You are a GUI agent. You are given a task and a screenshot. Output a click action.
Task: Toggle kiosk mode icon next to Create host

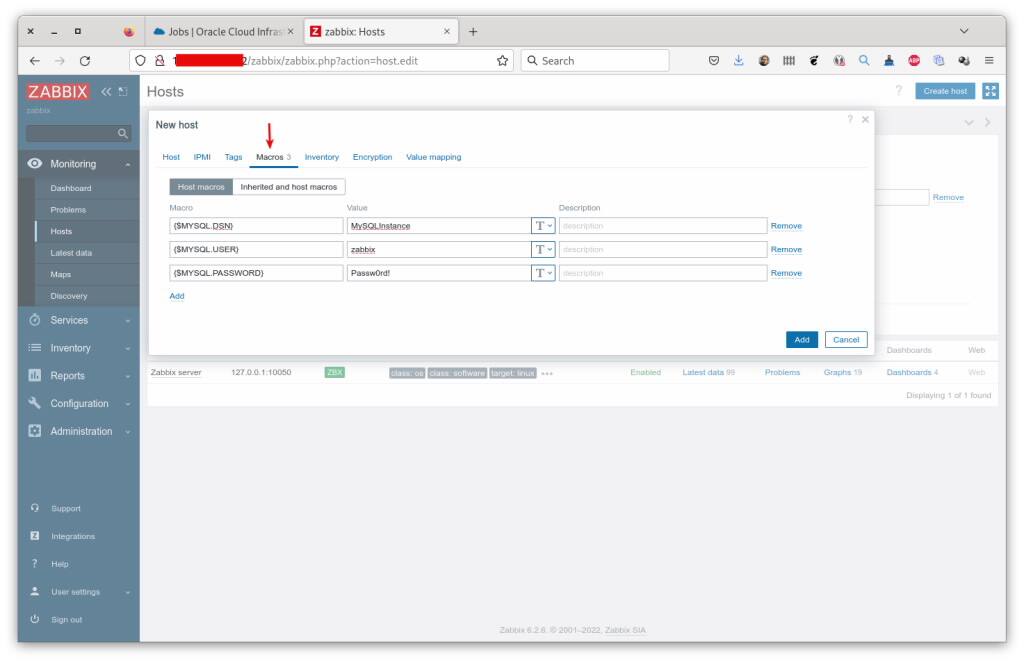[x=990, y=91]
